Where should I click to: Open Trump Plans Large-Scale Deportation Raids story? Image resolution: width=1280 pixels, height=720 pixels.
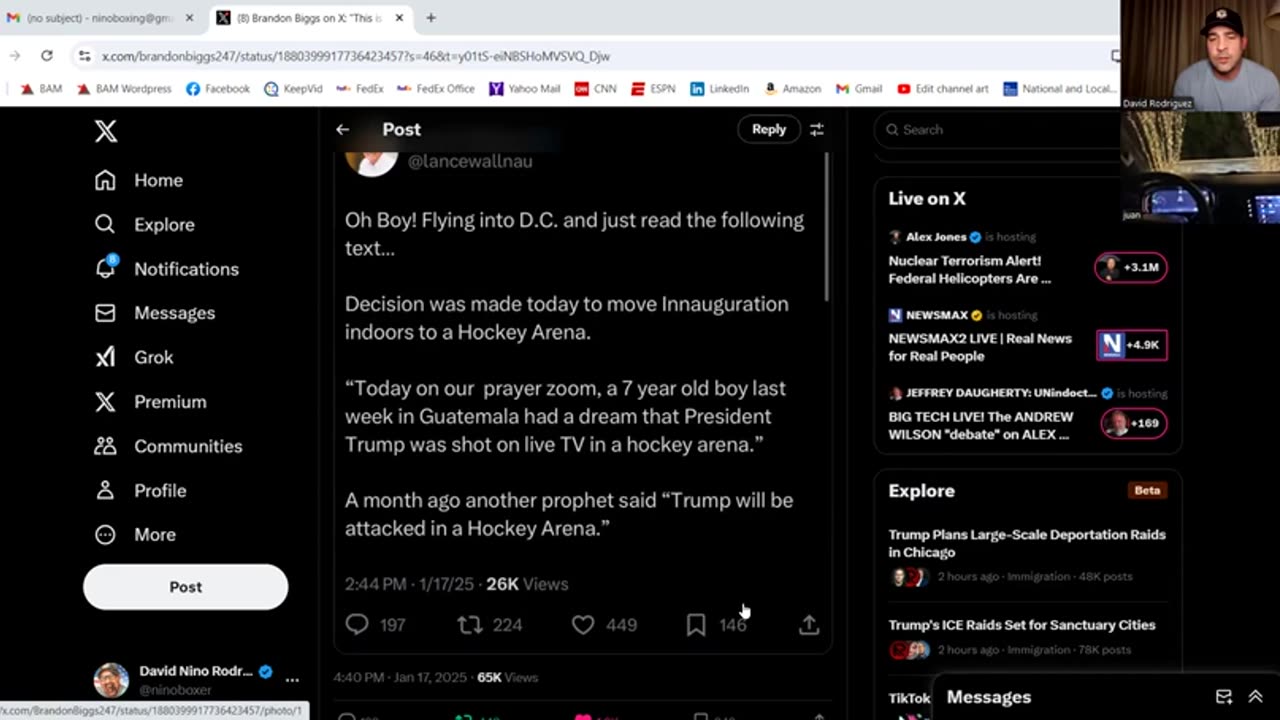(x=1027, y=543)
